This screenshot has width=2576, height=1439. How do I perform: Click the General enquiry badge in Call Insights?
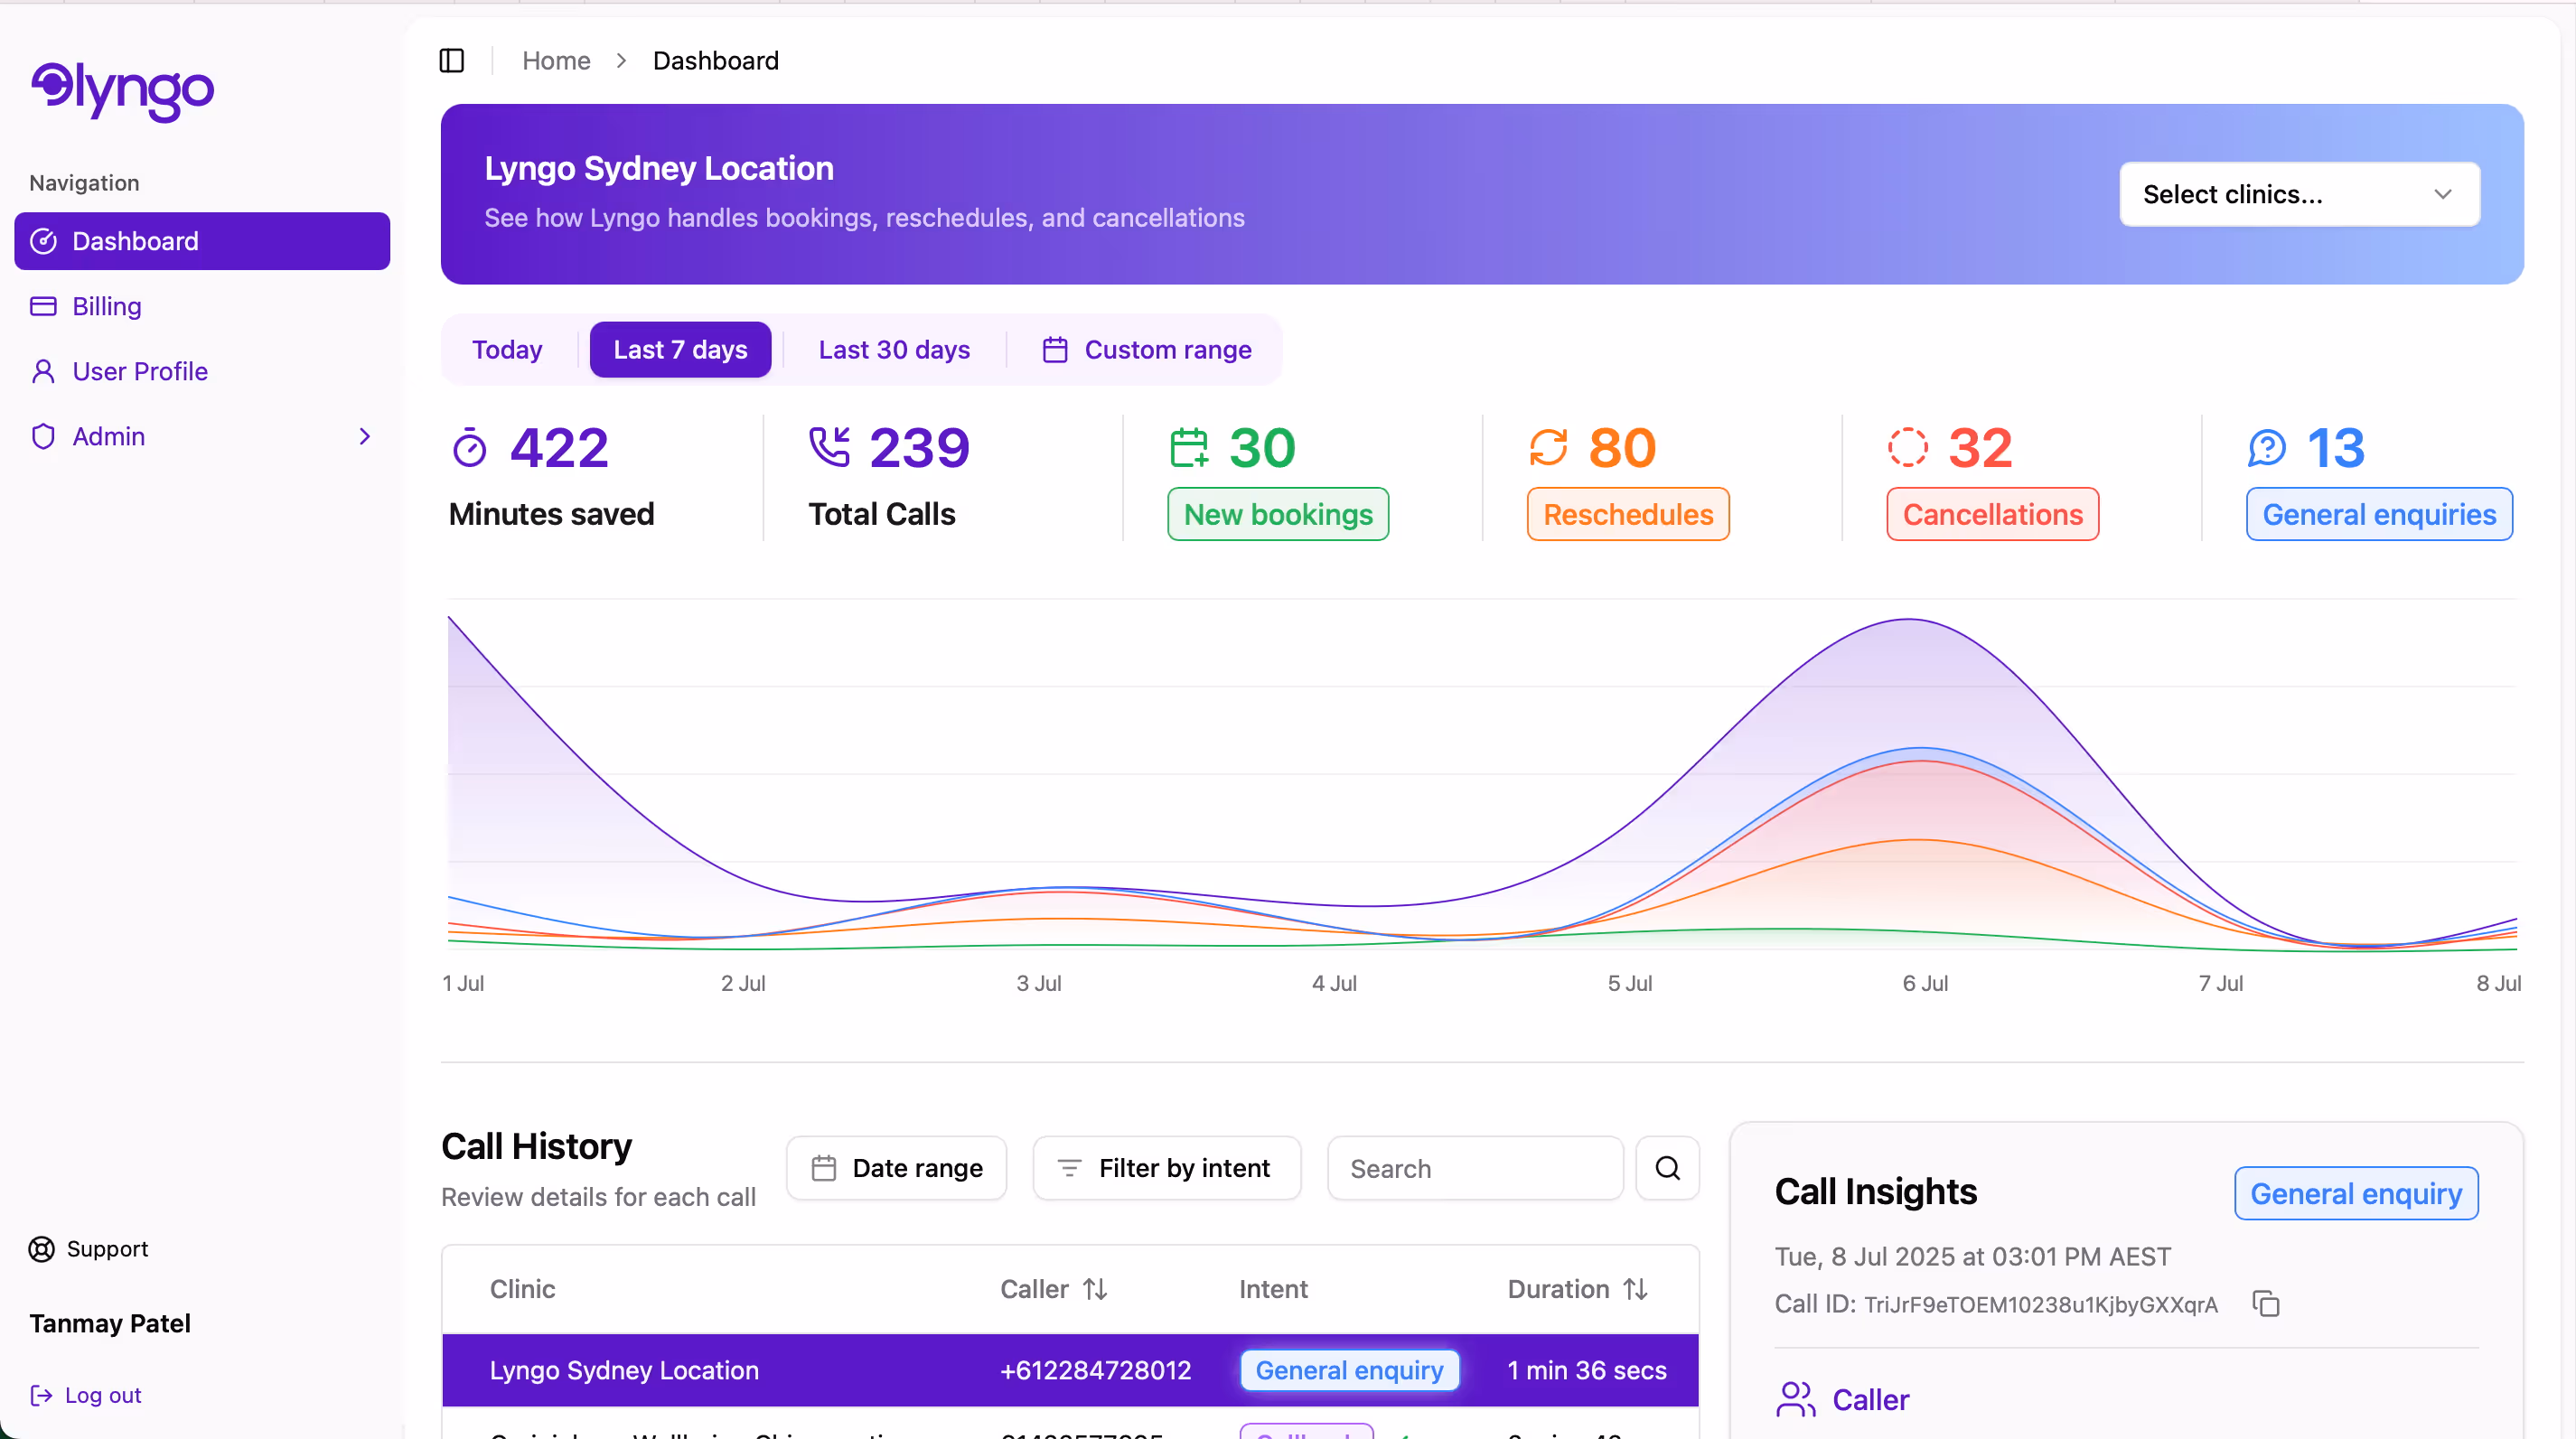pyautogui.click(x=2356, y=1193)
